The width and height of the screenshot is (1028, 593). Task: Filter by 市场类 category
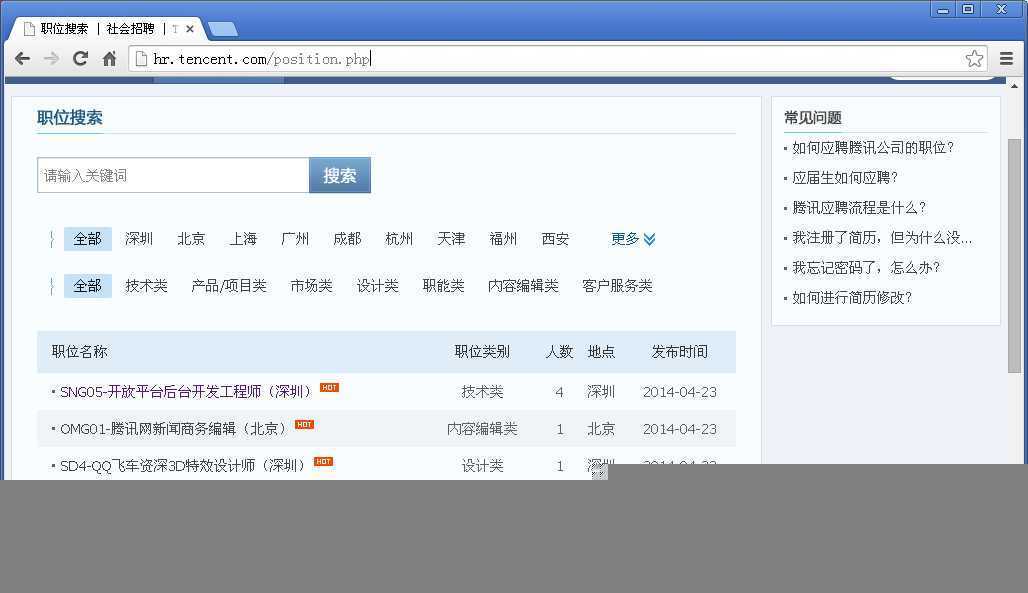pyautogui.click(x=311, y=286)
